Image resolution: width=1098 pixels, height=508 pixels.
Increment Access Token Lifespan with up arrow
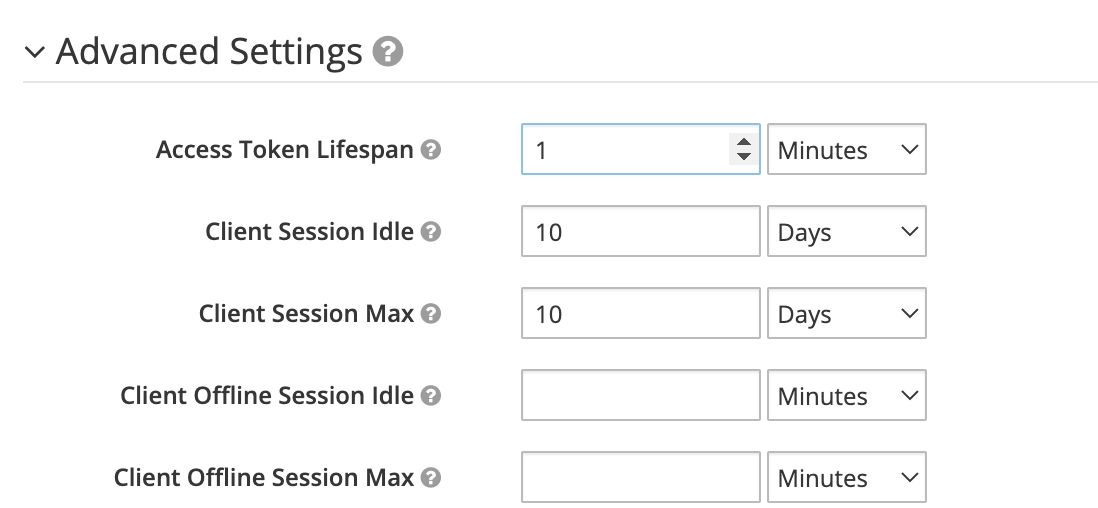point(743,143)
